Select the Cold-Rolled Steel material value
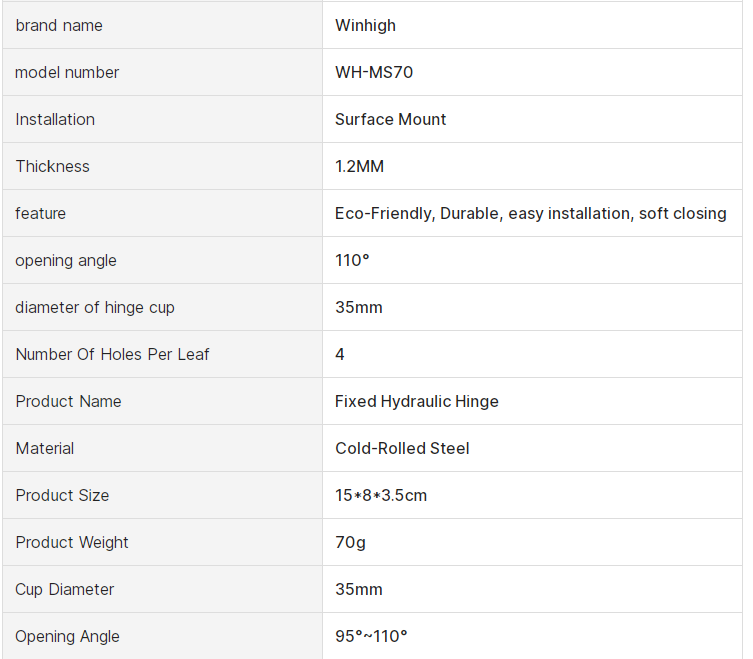This screenshot has height=659, width=753. tap(402, 448)
